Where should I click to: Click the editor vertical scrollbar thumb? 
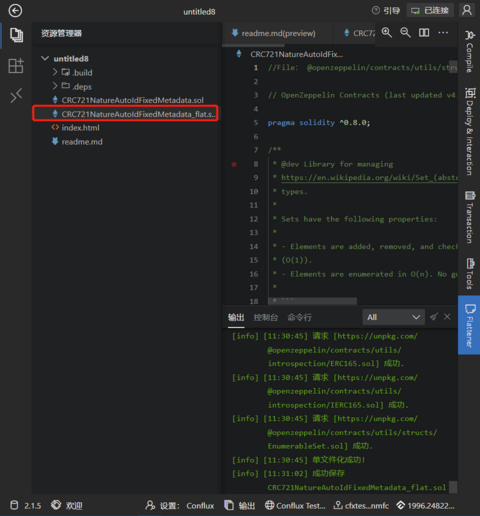453,67
